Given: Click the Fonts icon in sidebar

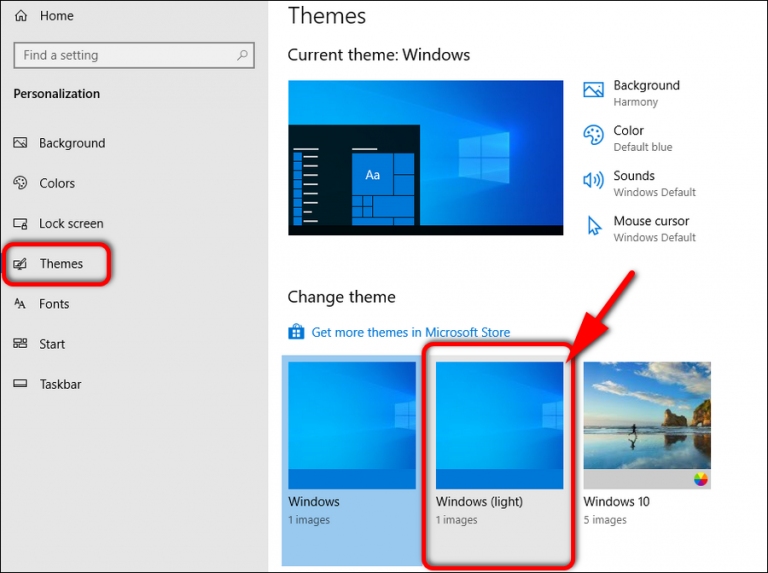Looking at the screenshot, I should [20, 304].
